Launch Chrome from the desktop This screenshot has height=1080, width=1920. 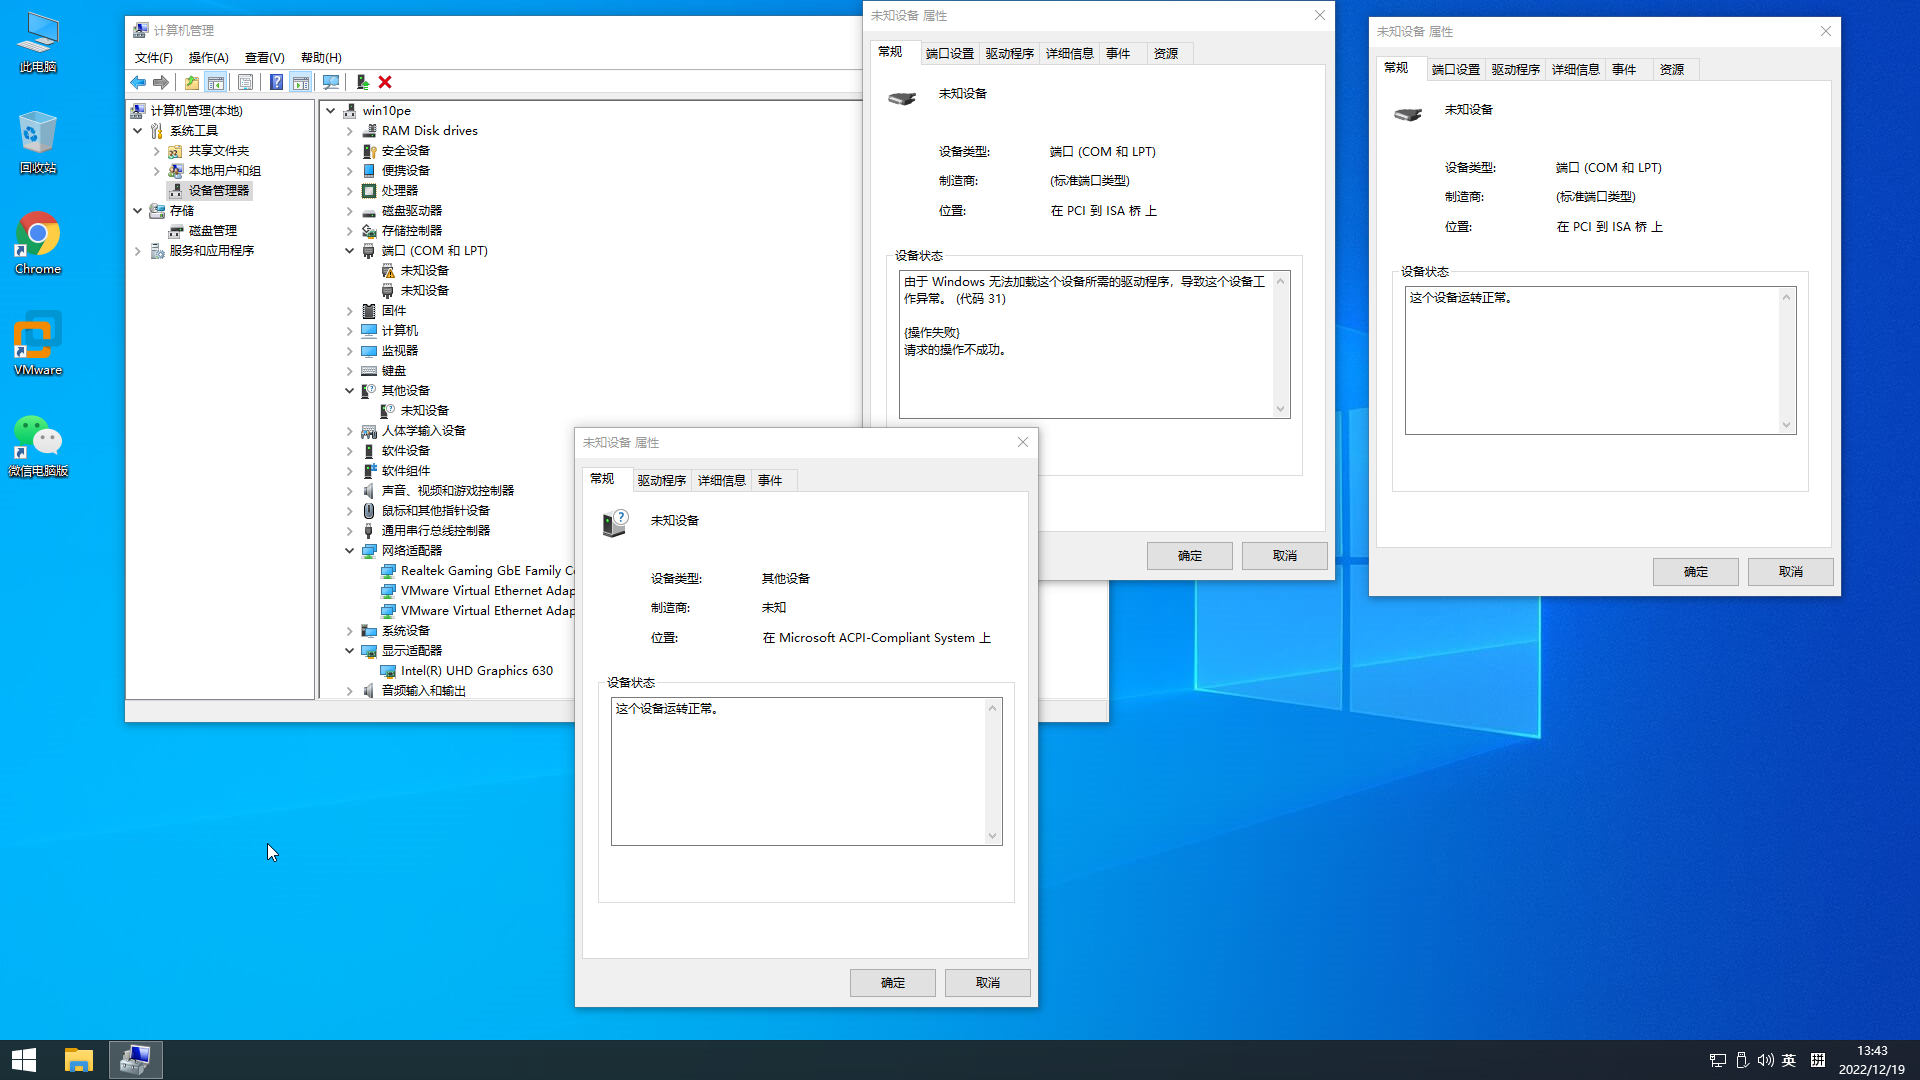(x=38, y=243)
